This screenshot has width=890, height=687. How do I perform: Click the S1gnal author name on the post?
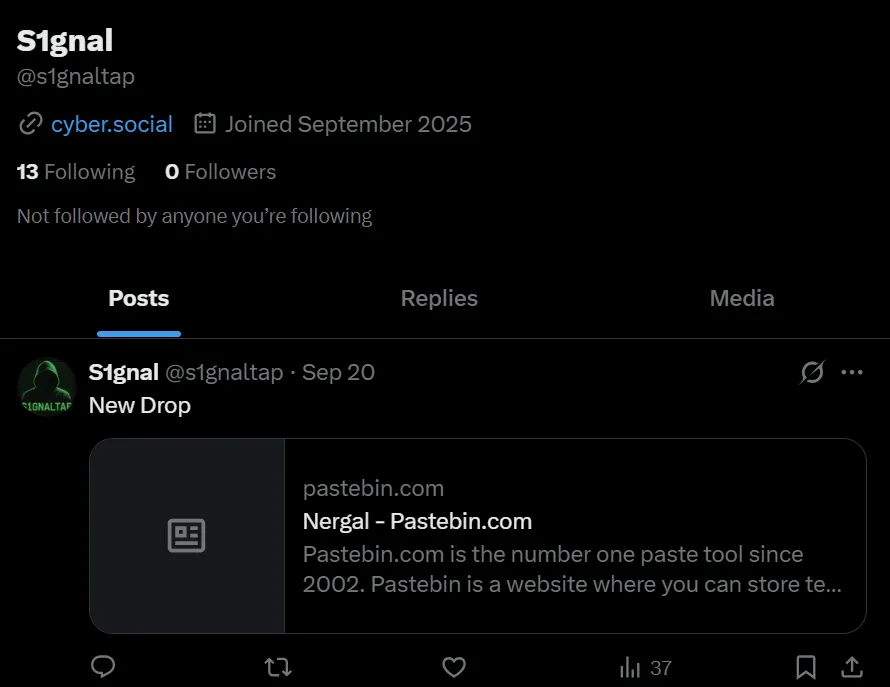[123, 373]
